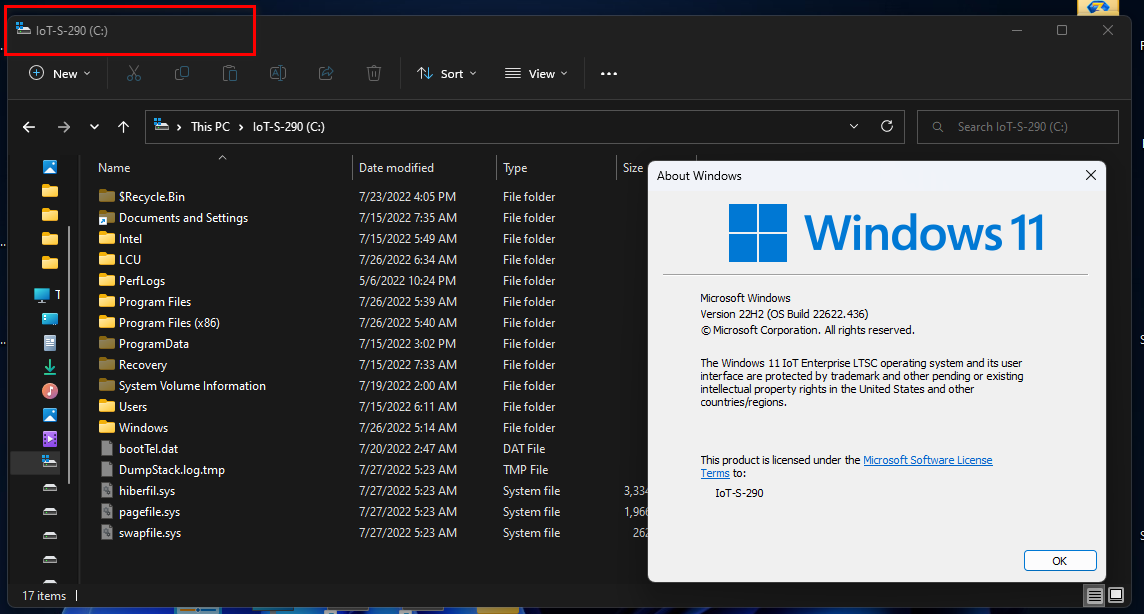Click OK in About Windows dialog
Screen dimensions: 1144x614
click(x=1059, y=561)
